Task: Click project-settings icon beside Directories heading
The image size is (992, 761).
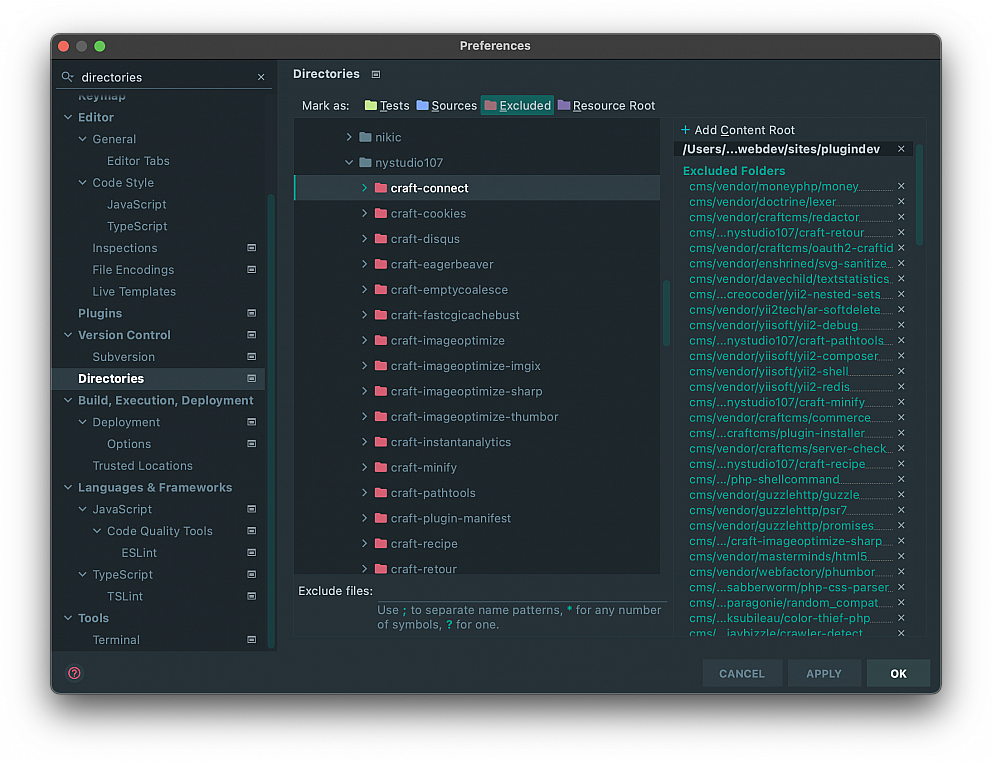Action: coord(376,75)
